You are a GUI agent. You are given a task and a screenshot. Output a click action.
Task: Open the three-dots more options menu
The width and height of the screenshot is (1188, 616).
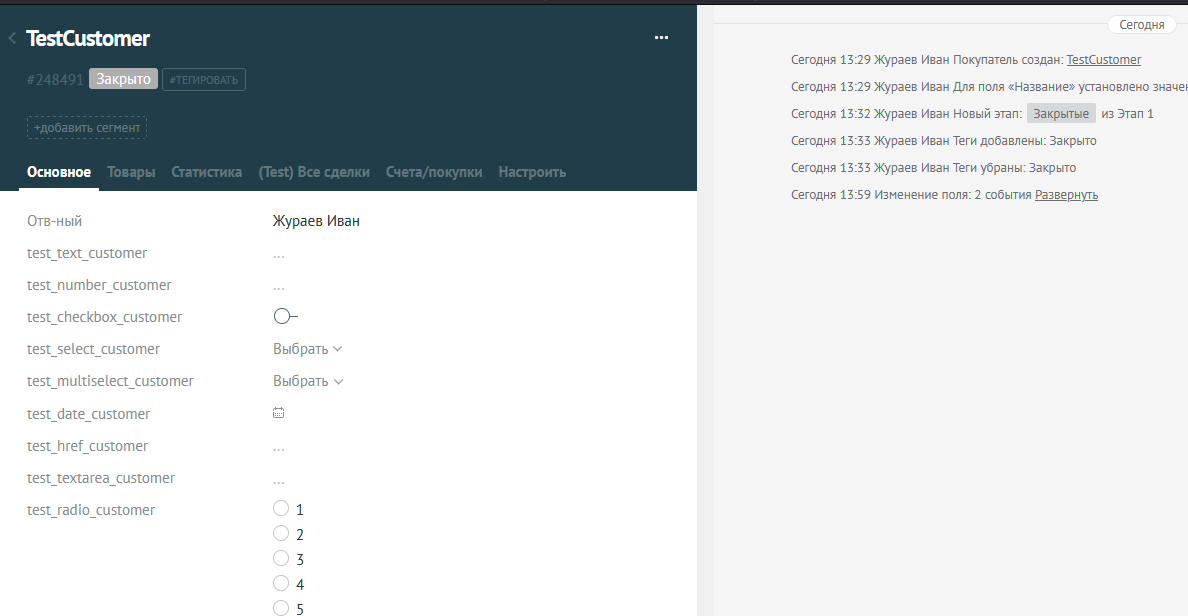pyautogui.click(x=661, y=37)
